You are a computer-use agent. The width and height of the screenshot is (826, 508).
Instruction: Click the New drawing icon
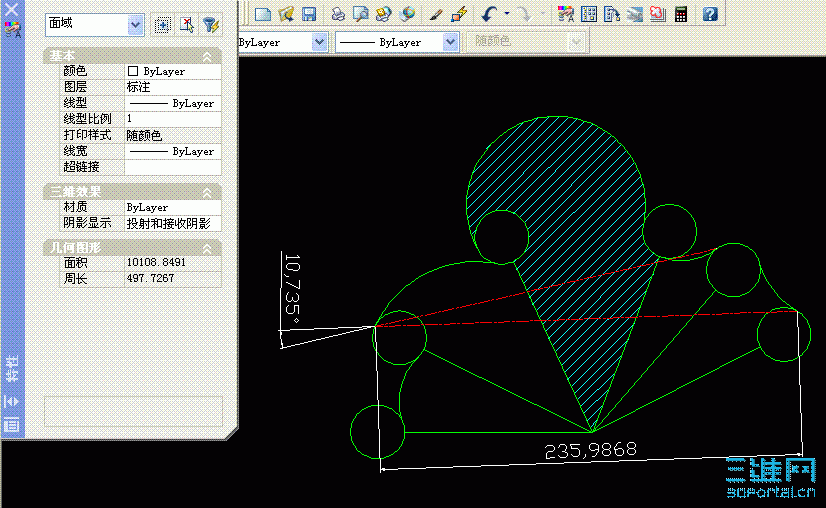click(262, 14)
